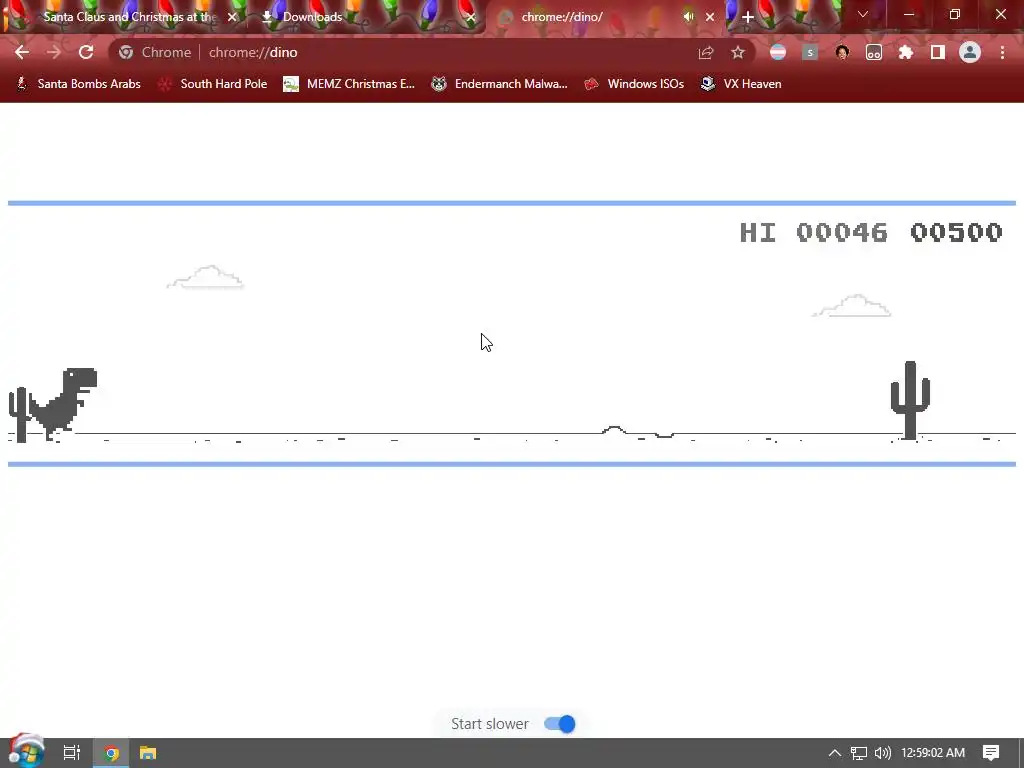The image size is (1024, 768).
Task: Click the Chrome site info icon in address bar
Action: point(126,52)
